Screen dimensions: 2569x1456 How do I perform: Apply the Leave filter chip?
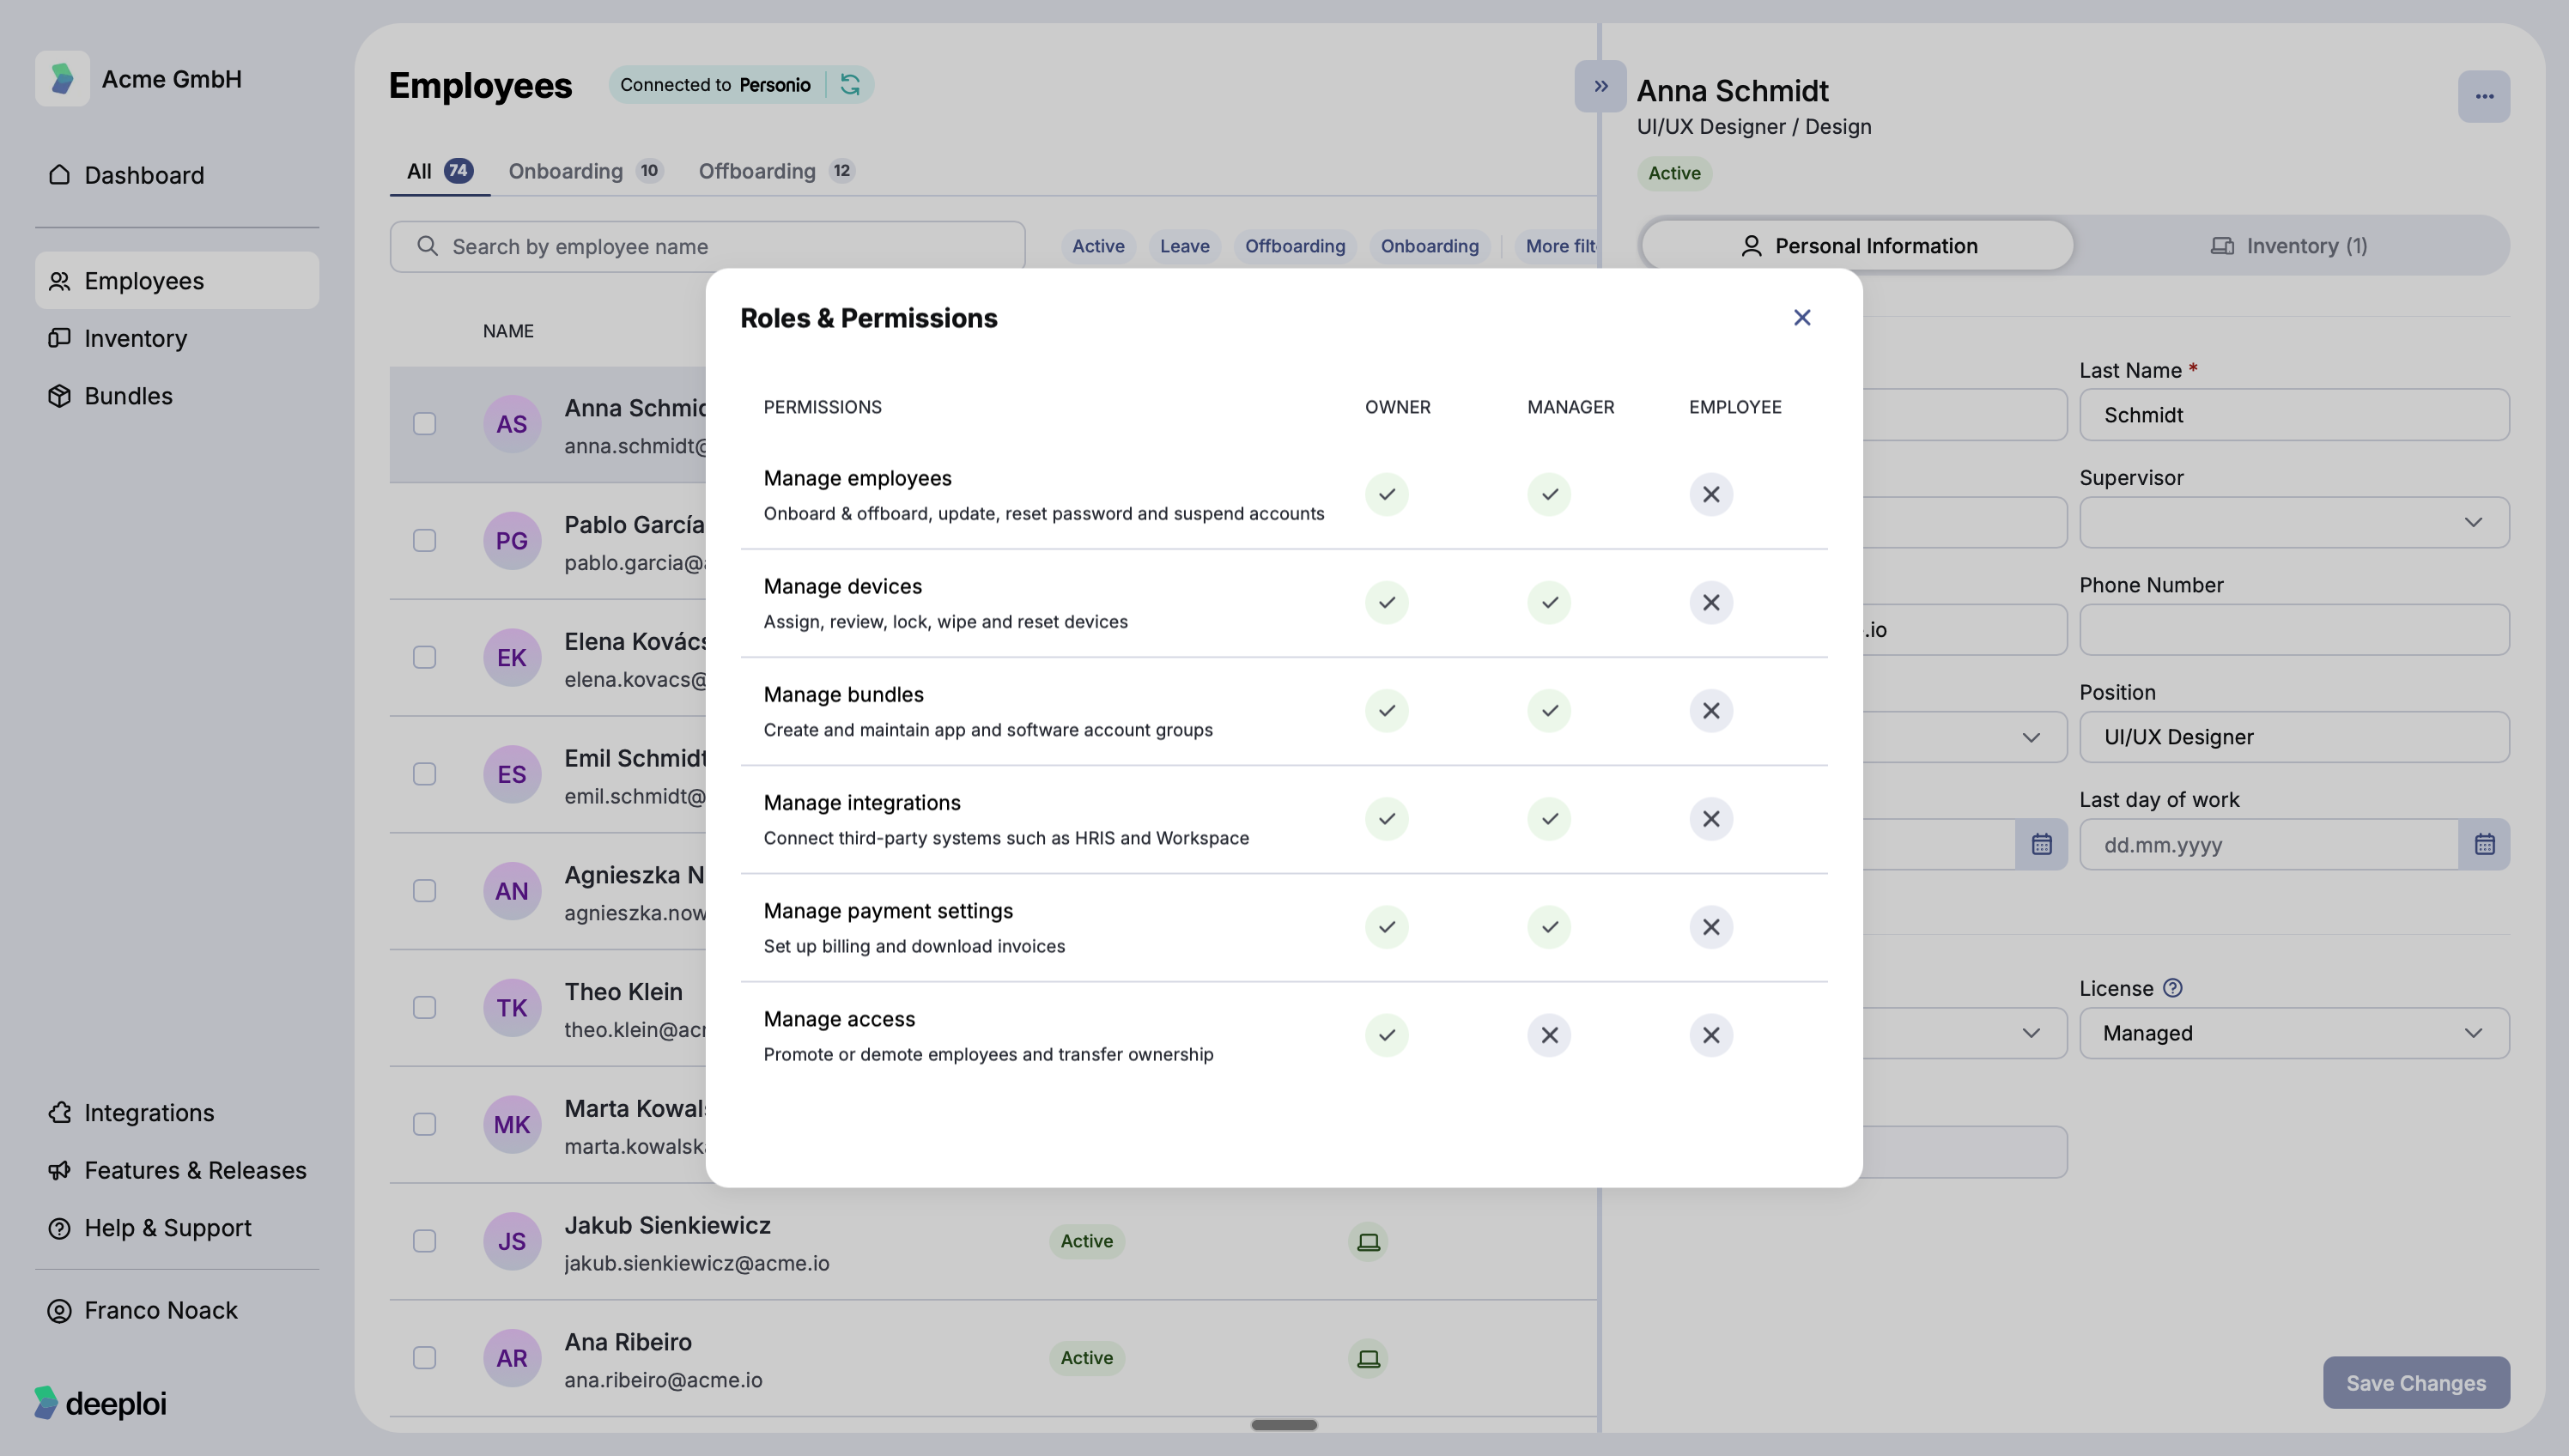(1184, 246)
